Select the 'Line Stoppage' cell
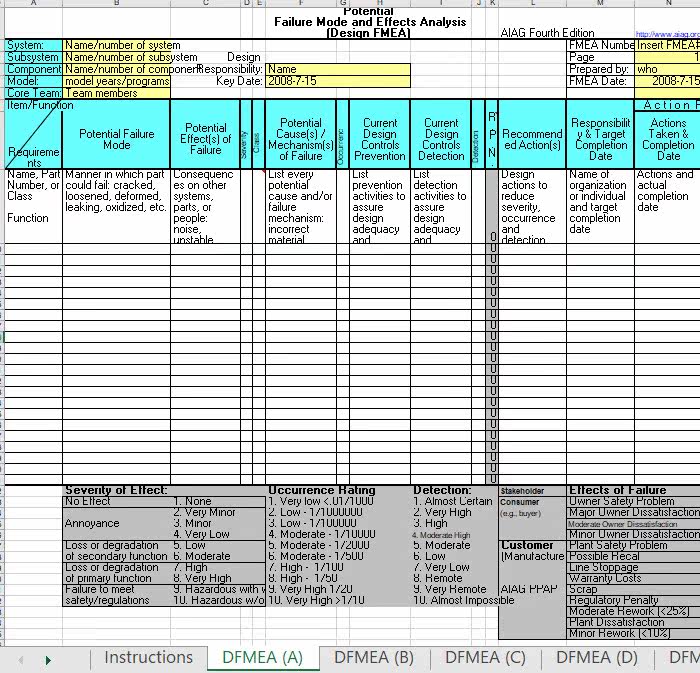The image size is (700, 673). [x=634, y=567]
